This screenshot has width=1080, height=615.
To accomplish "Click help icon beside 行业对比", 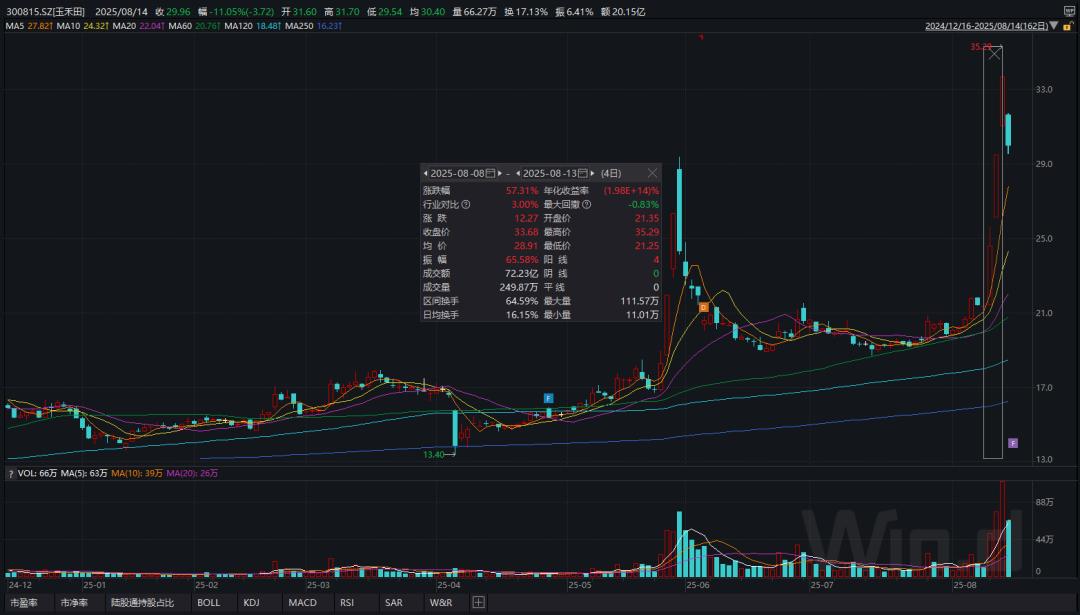I will 465,204.
